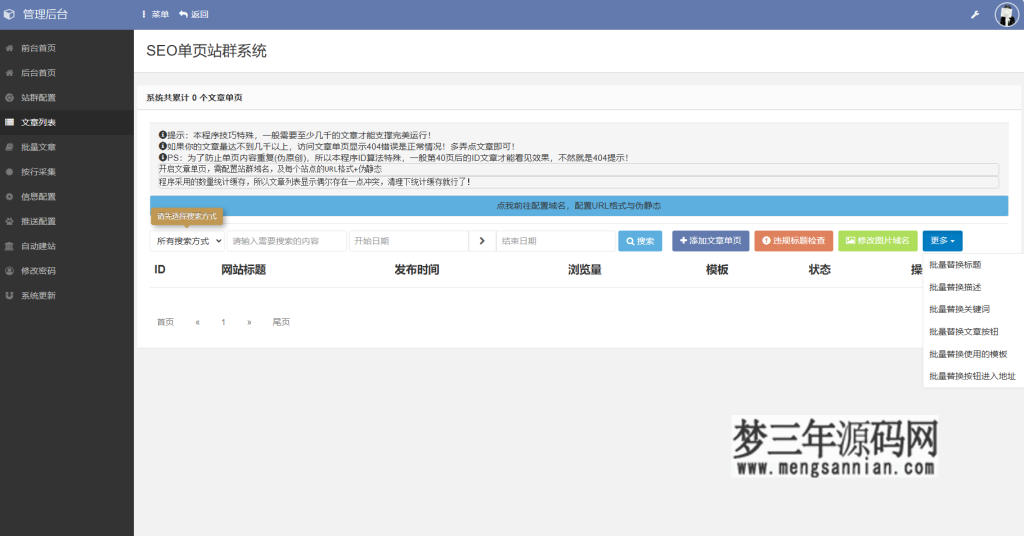Click the home icon beside 前台首页

coord(9,48)
